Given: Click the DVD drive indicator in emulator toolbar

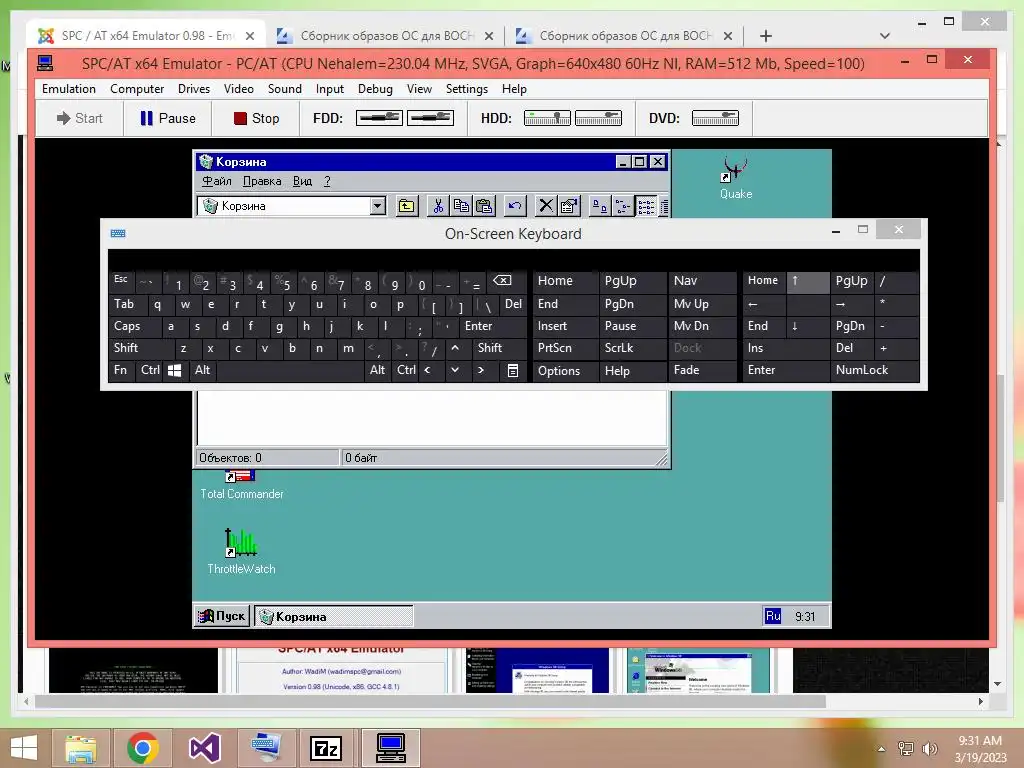Looking at the screenshot, I should pos(715,118).
